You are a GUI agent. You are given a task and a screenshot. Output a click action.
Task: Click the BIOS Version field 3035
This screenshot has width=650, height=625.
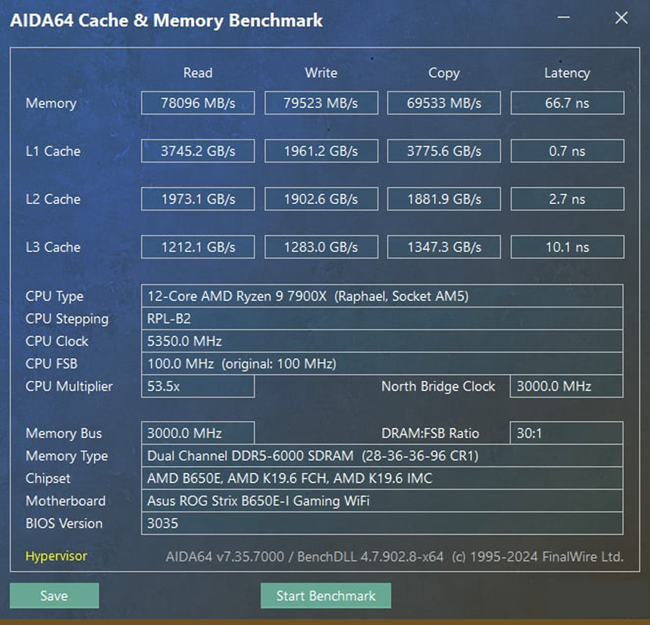pyautogui.click(x=382, y=523)
